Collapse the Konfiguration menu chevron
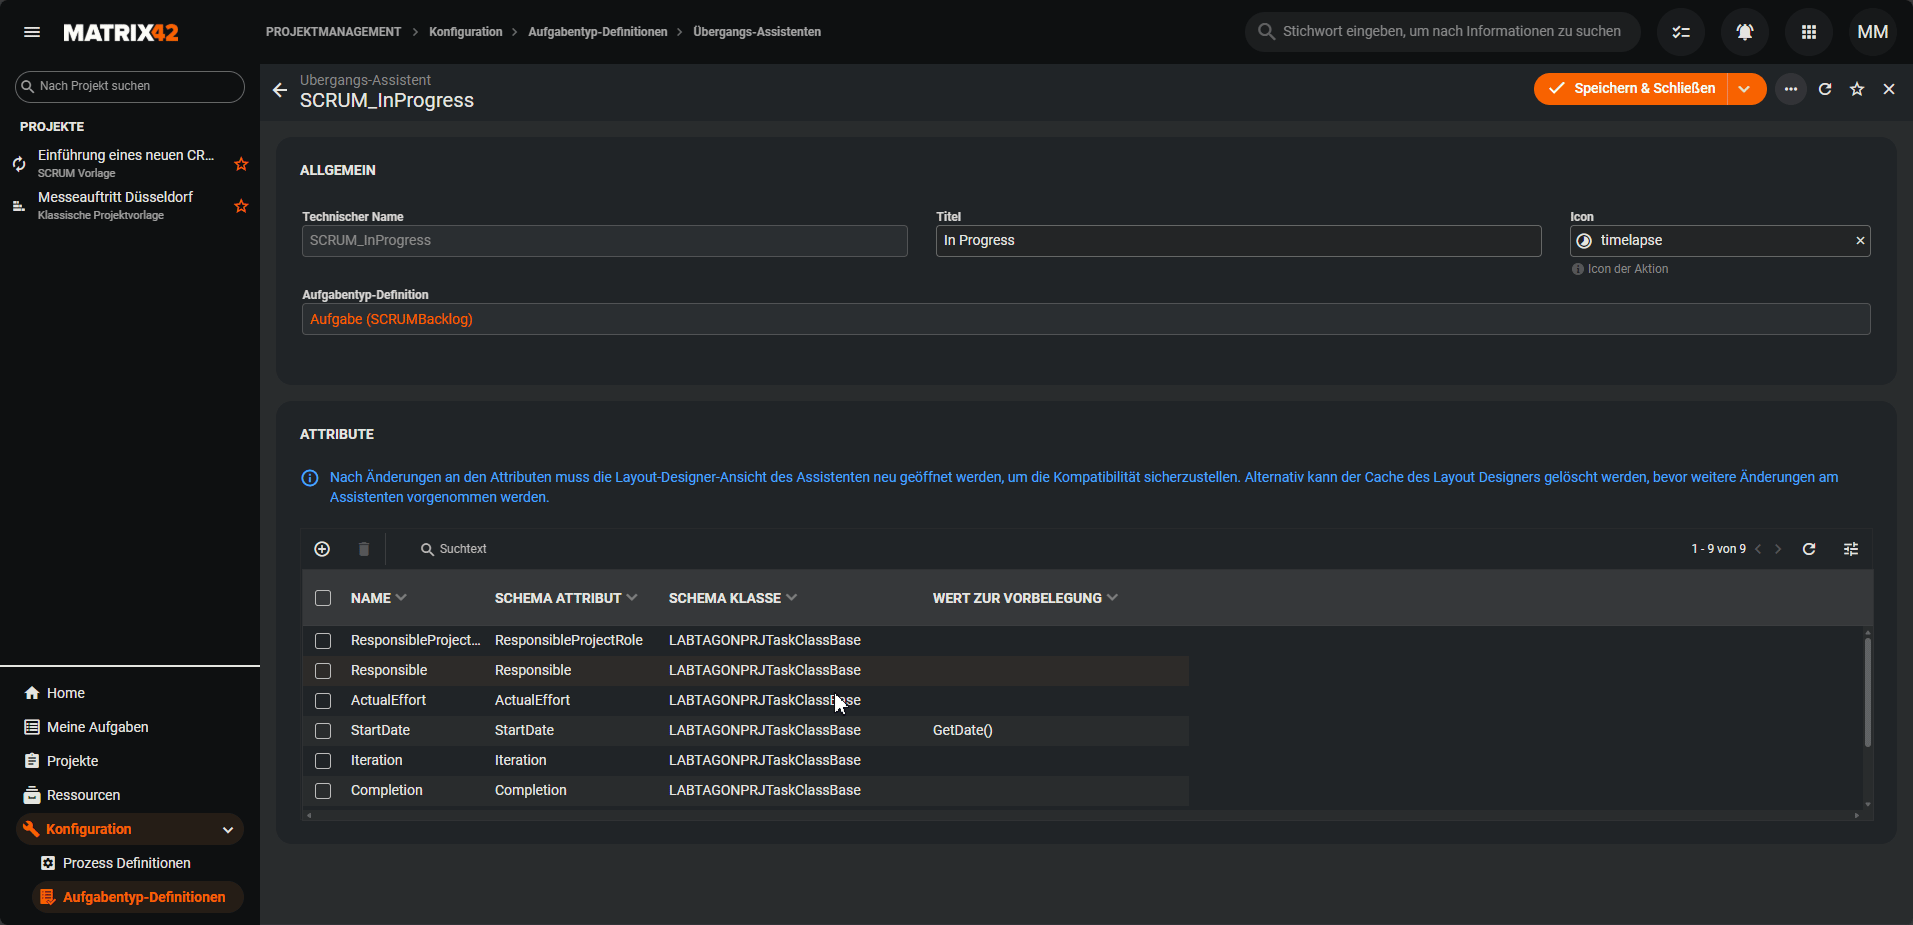 [228, 830]
